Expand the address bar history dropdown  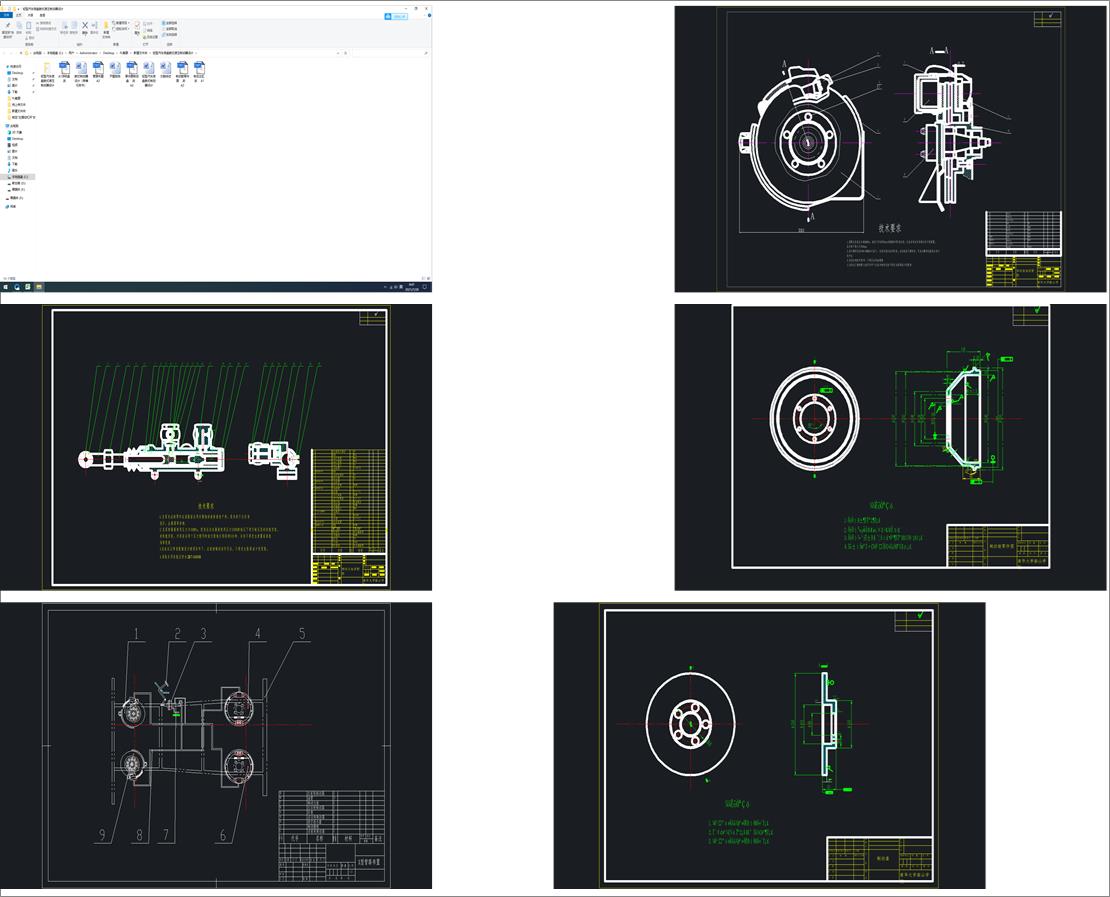point(338,53)
